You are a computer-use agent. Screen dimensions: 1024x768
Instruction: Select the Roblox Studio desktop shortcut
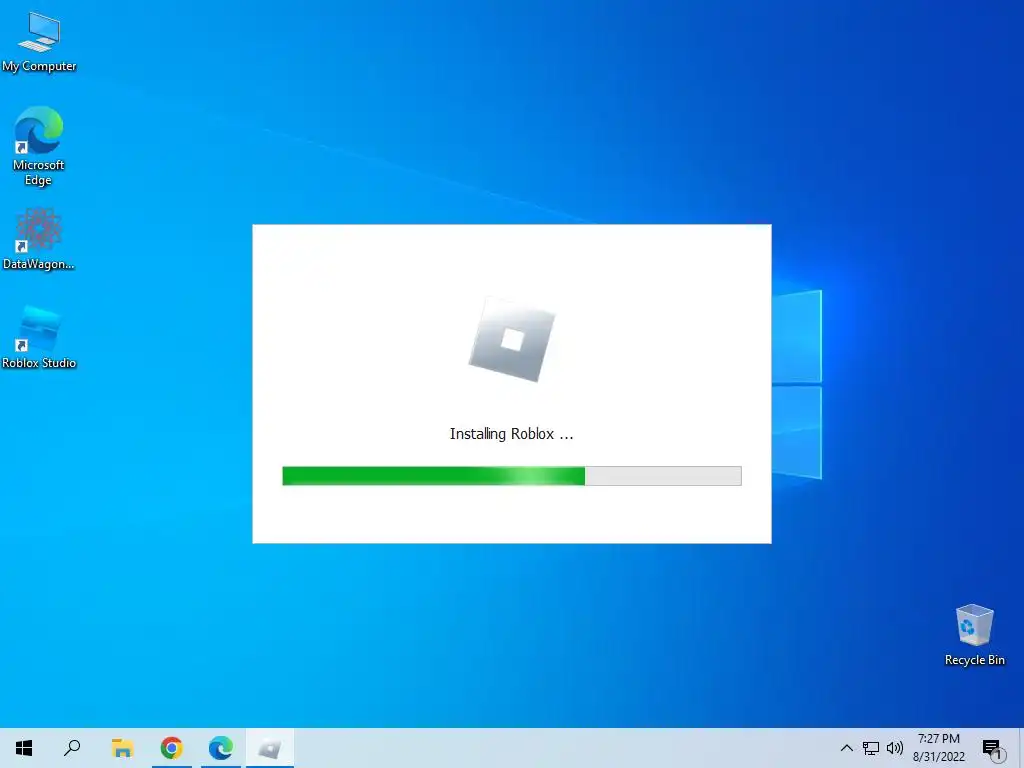click(x=39, y=338)
